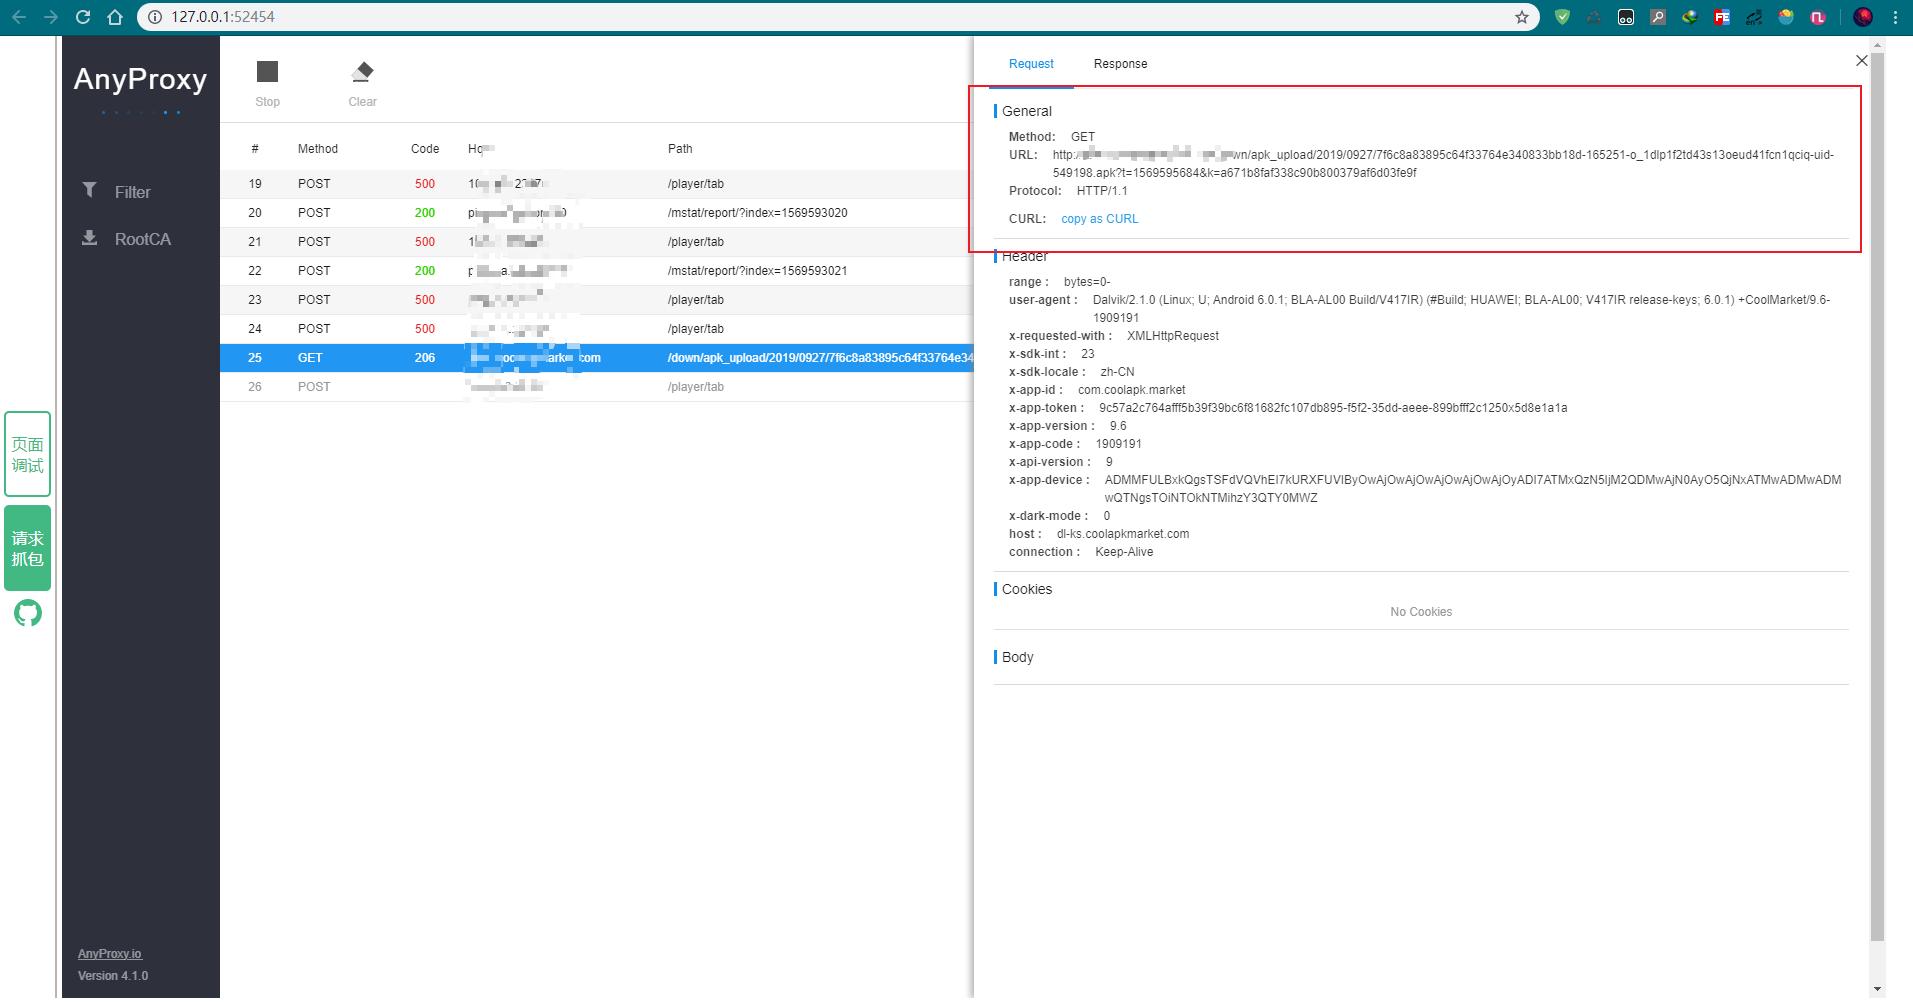Image resolution: width=1913 pixels, height=1002 pixels.
Task: Click the Code column header
Action: [425, 149]
